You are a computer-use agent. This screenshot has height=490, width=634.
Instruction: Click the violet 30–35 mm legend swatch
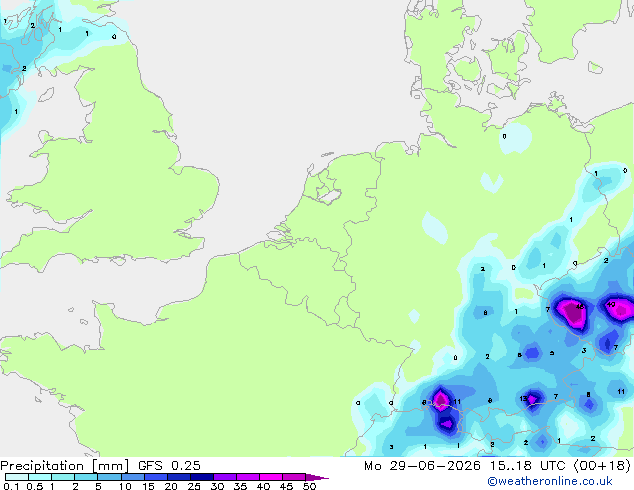point(225,477)
